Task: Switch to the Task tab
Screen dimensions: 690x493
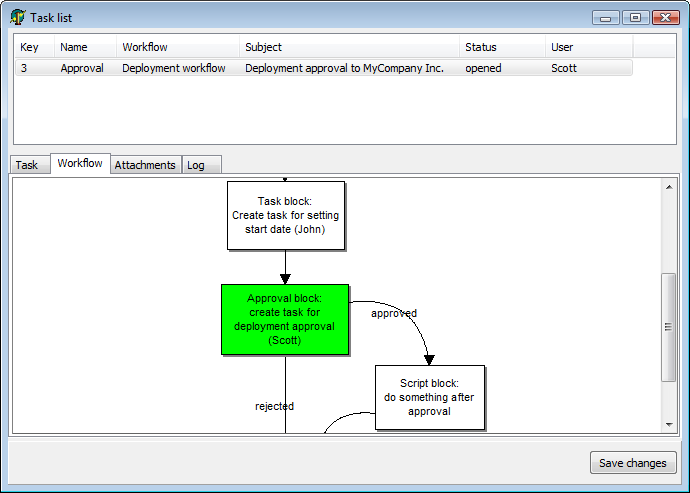Action: [28, 165]
